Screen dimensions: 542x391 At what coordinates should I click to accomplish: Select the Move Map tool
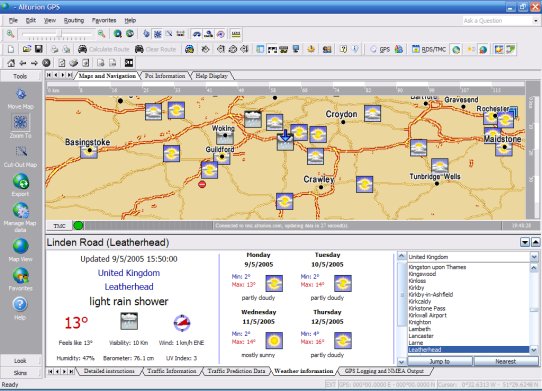[x=20, y=98]
